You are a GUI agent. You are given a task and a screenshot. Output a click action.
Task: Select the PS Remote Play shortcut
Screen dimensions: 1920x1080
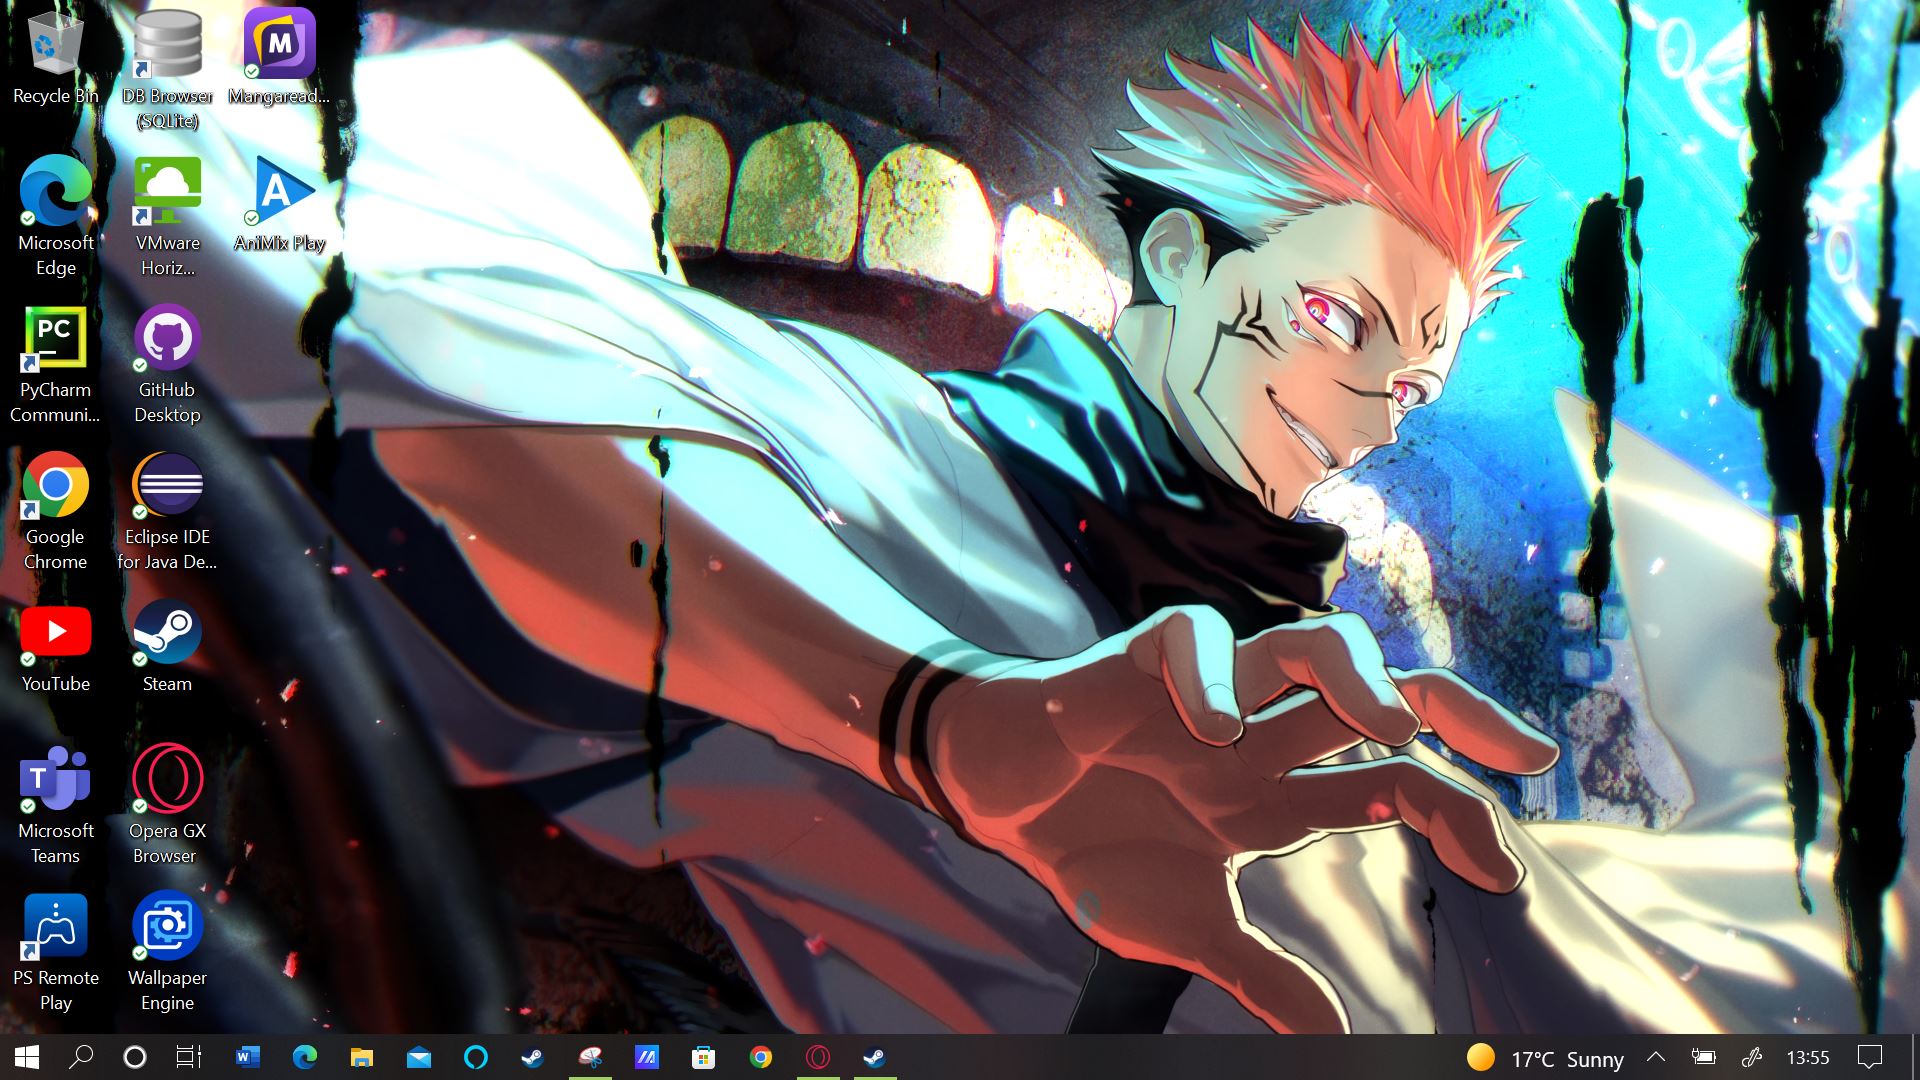pyautogui.click(x=55, y=953)
